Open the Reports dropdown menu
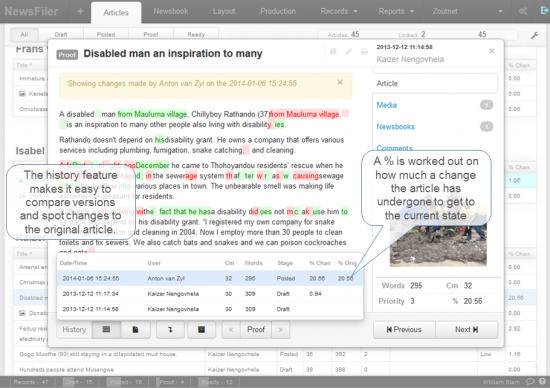Viewport: 550px width, 388px height. click(396, 11)
